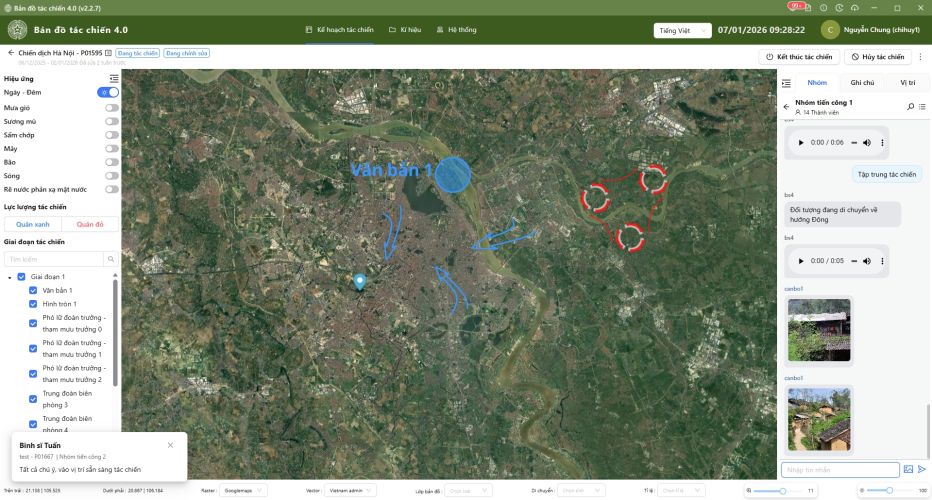The height and width of the screenshot is (500, 932).
Task: Send the chat message
Action: [x=922, y=469]
